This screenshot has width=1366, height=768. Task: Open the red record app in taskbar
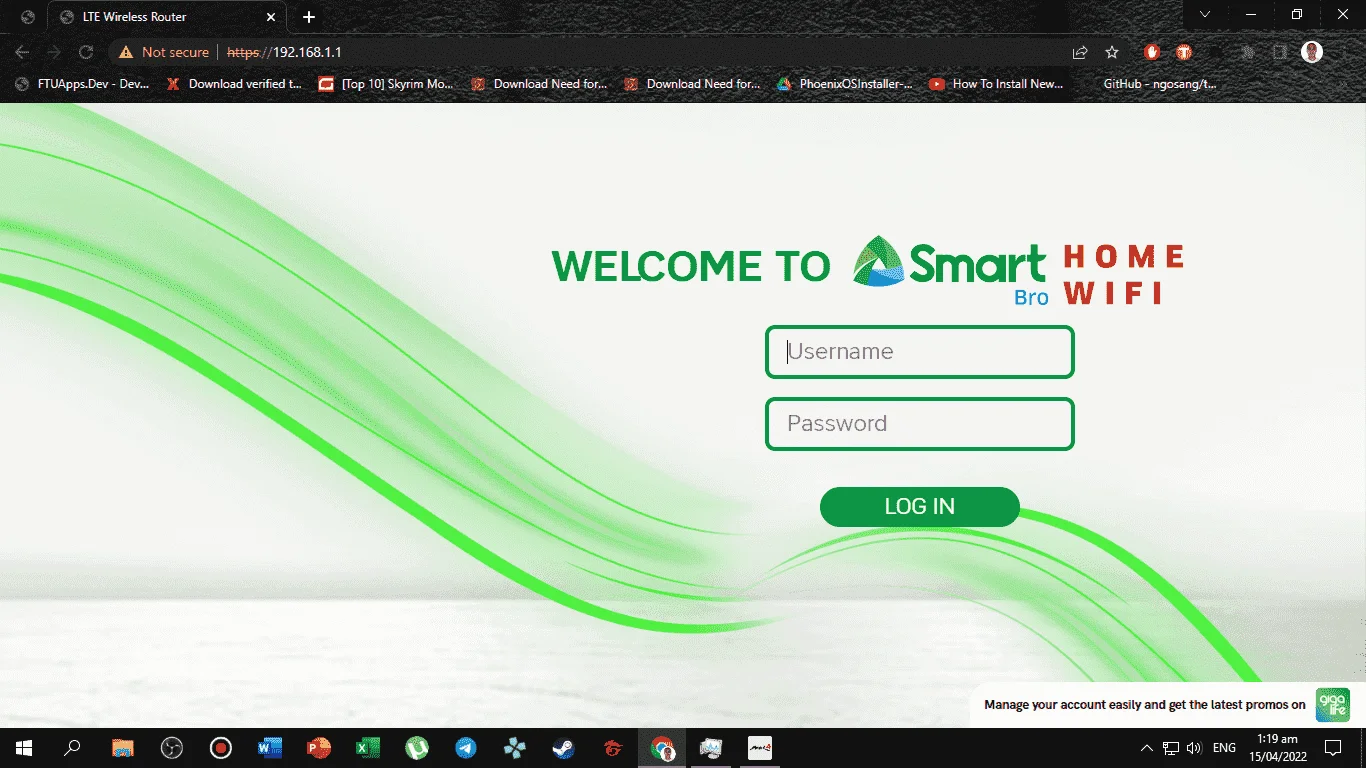point(221,748)
